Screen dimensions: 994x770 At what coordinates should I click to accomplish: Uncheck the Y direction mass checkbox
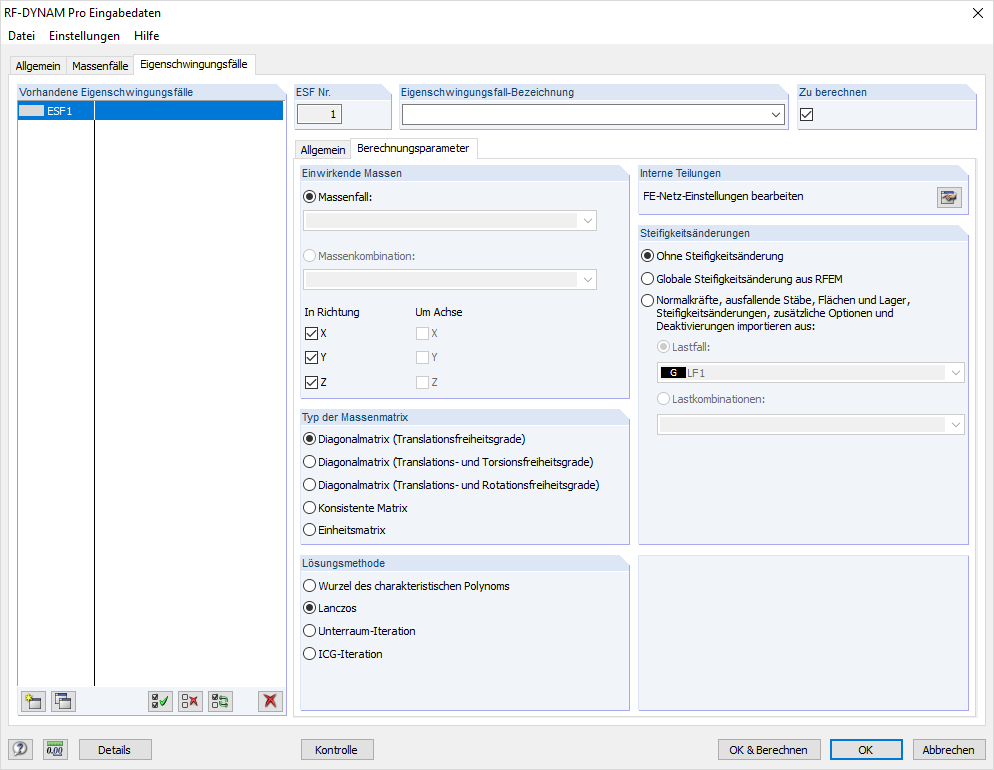308,357
